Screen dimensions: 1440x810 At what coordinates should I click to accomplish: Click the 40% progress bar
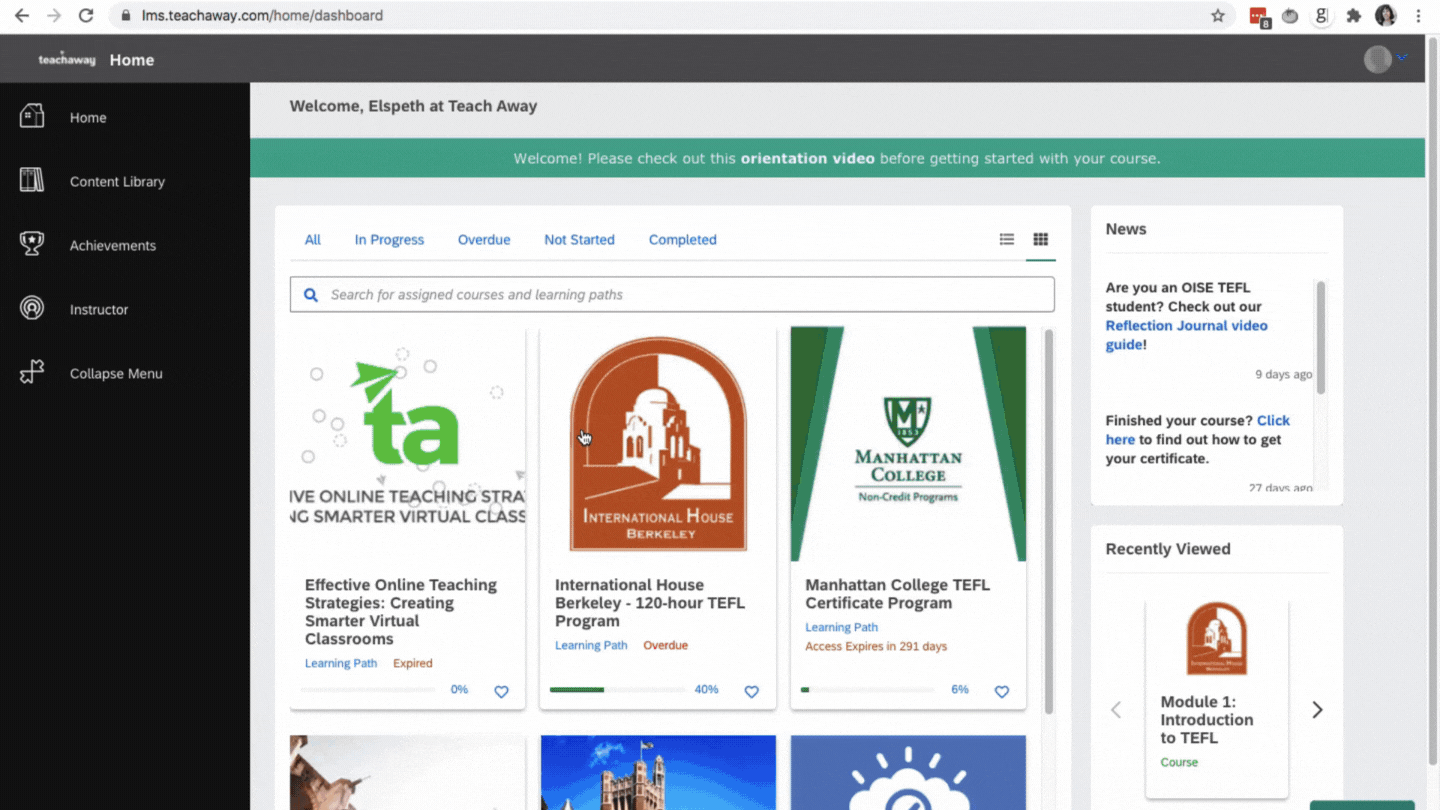[617, 690]
